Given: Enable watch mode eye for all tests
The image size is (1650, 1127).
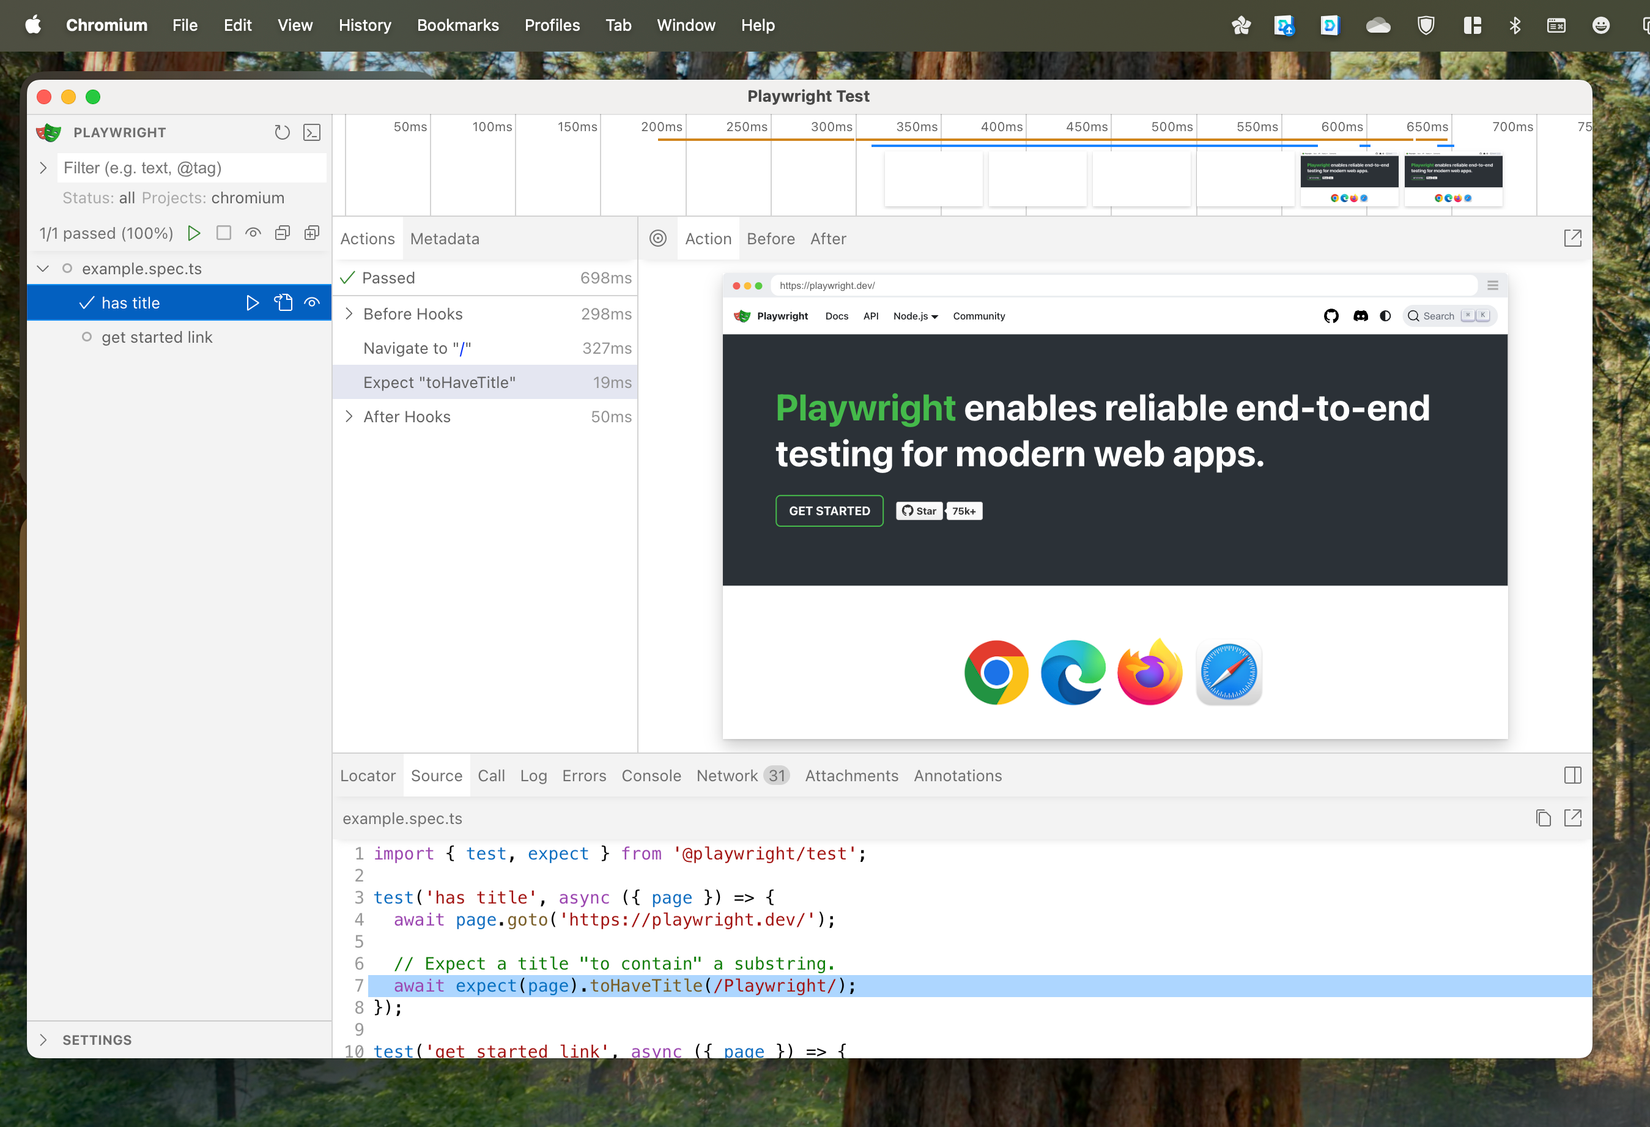Looking at the screenshot, I should tap(253, 233).
